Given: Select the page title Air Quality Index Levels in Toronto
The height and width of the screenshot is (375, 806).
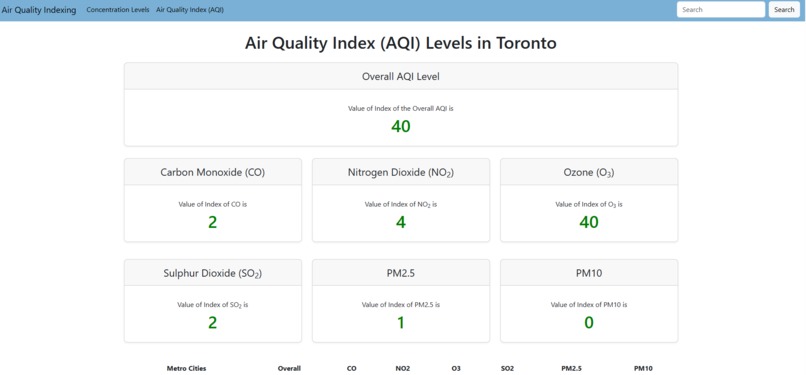Looking at the screenshot, I should (x=400, y=43).
